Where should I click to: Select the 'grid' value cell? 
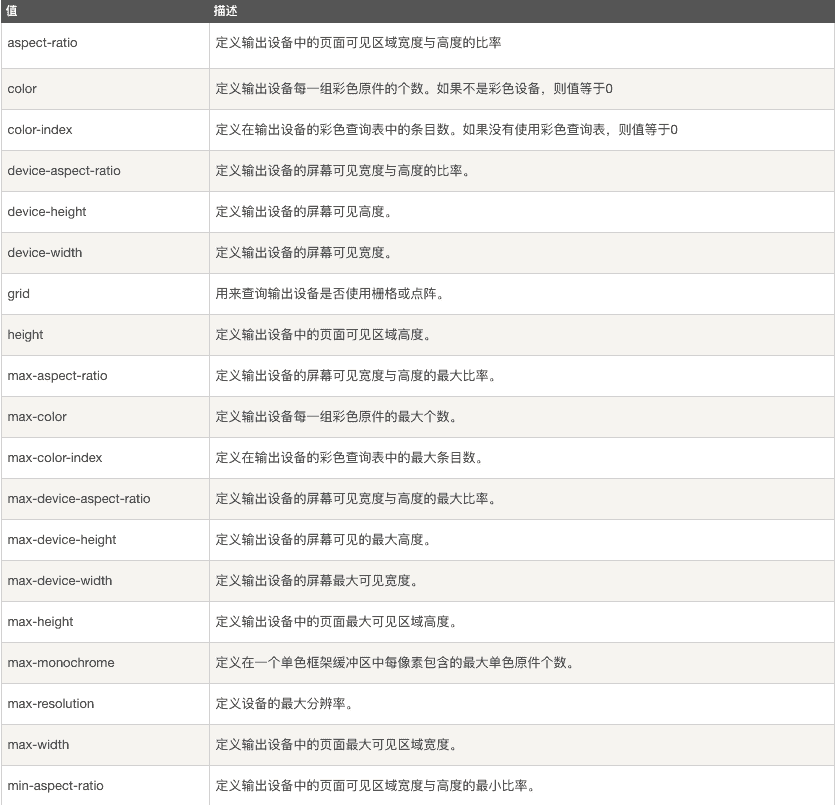point(105,294)
